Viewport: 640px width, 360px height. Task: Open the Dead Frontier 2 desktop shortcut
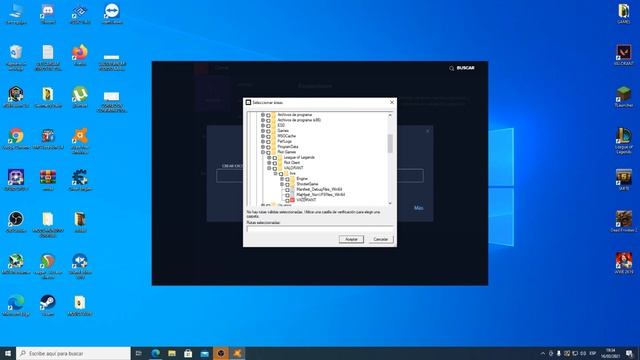[x=624, y=221]
